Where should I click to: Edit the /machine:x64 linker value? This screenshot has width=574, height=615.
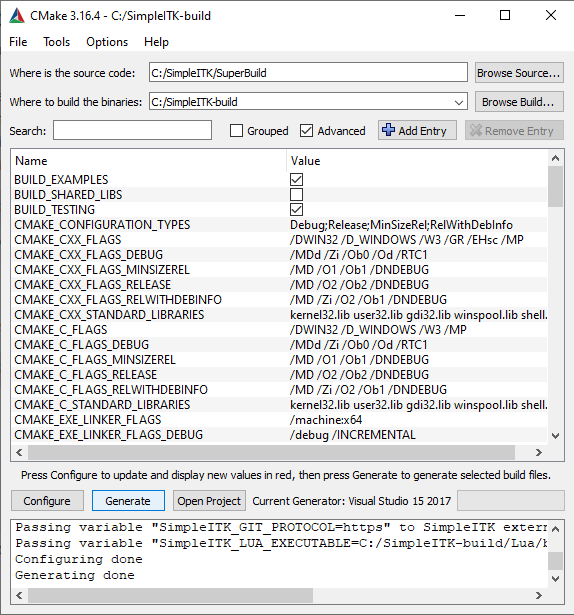point(326,420)
